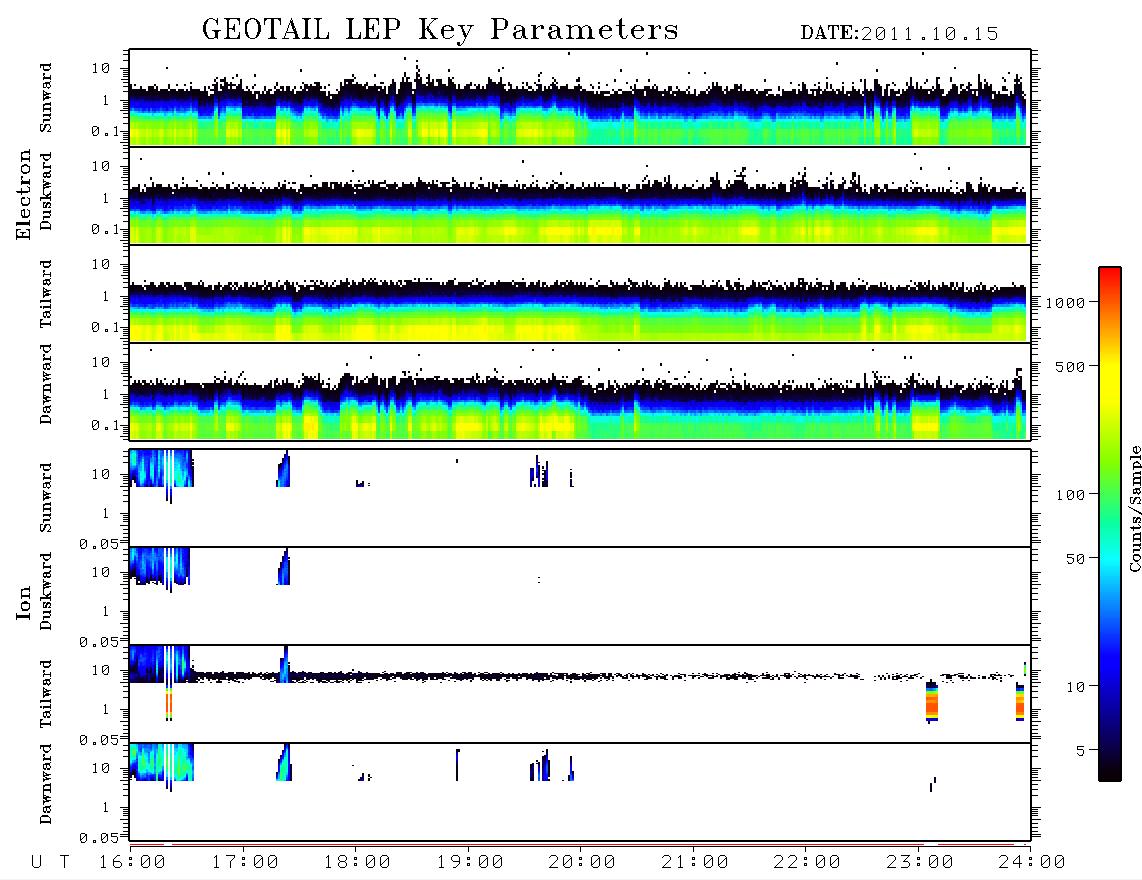Click the Electron Tailward spectrogram panel
Screen dimensions: 1142x880
(x=580, y=294)
